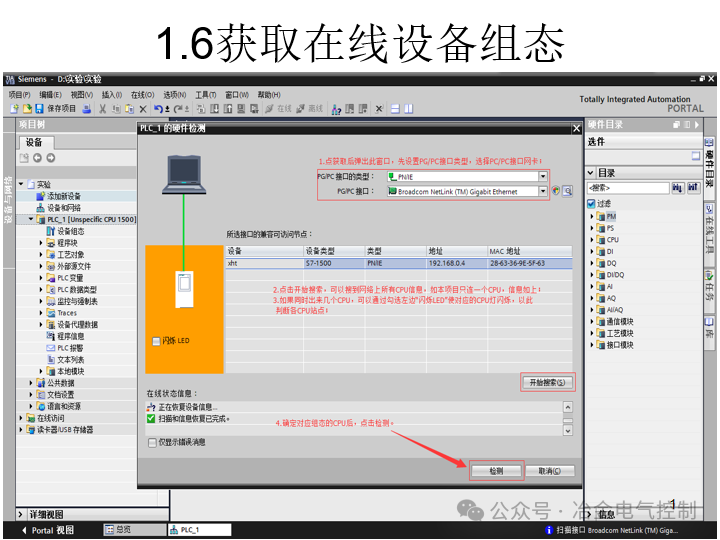Screen dimensions: 720x540
Task: Click the Go offline plug icon
Action: [x=301, y=109]
